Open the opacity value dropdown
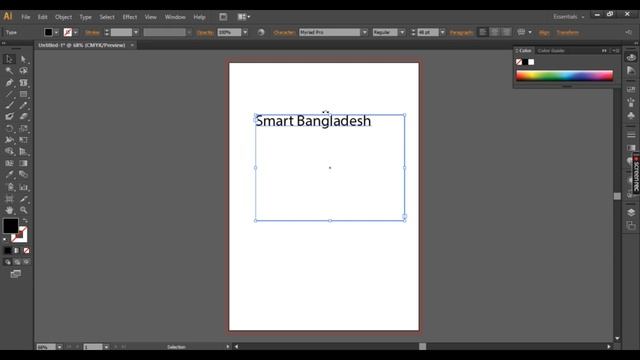The image size is (640, 360). coord(245,32)
